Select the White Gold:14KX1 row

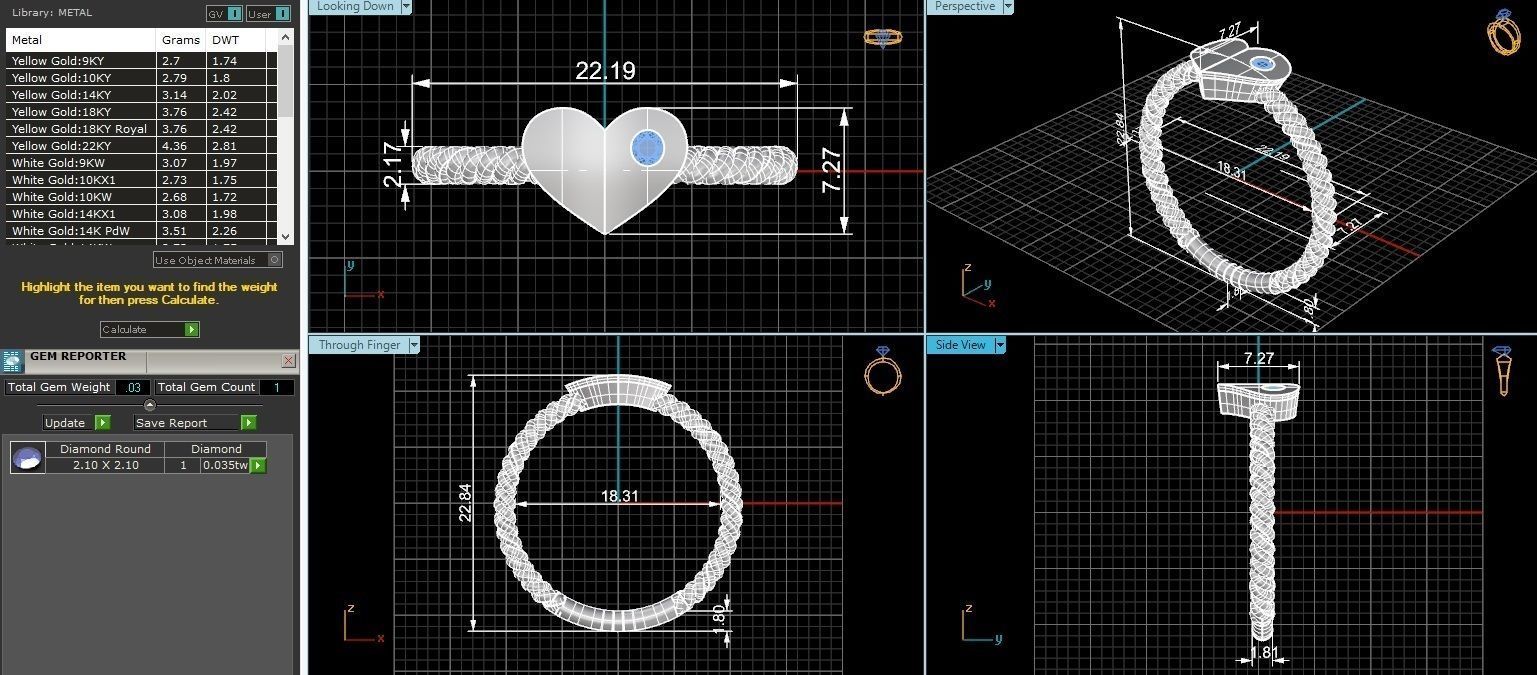(x=140, y=214)
